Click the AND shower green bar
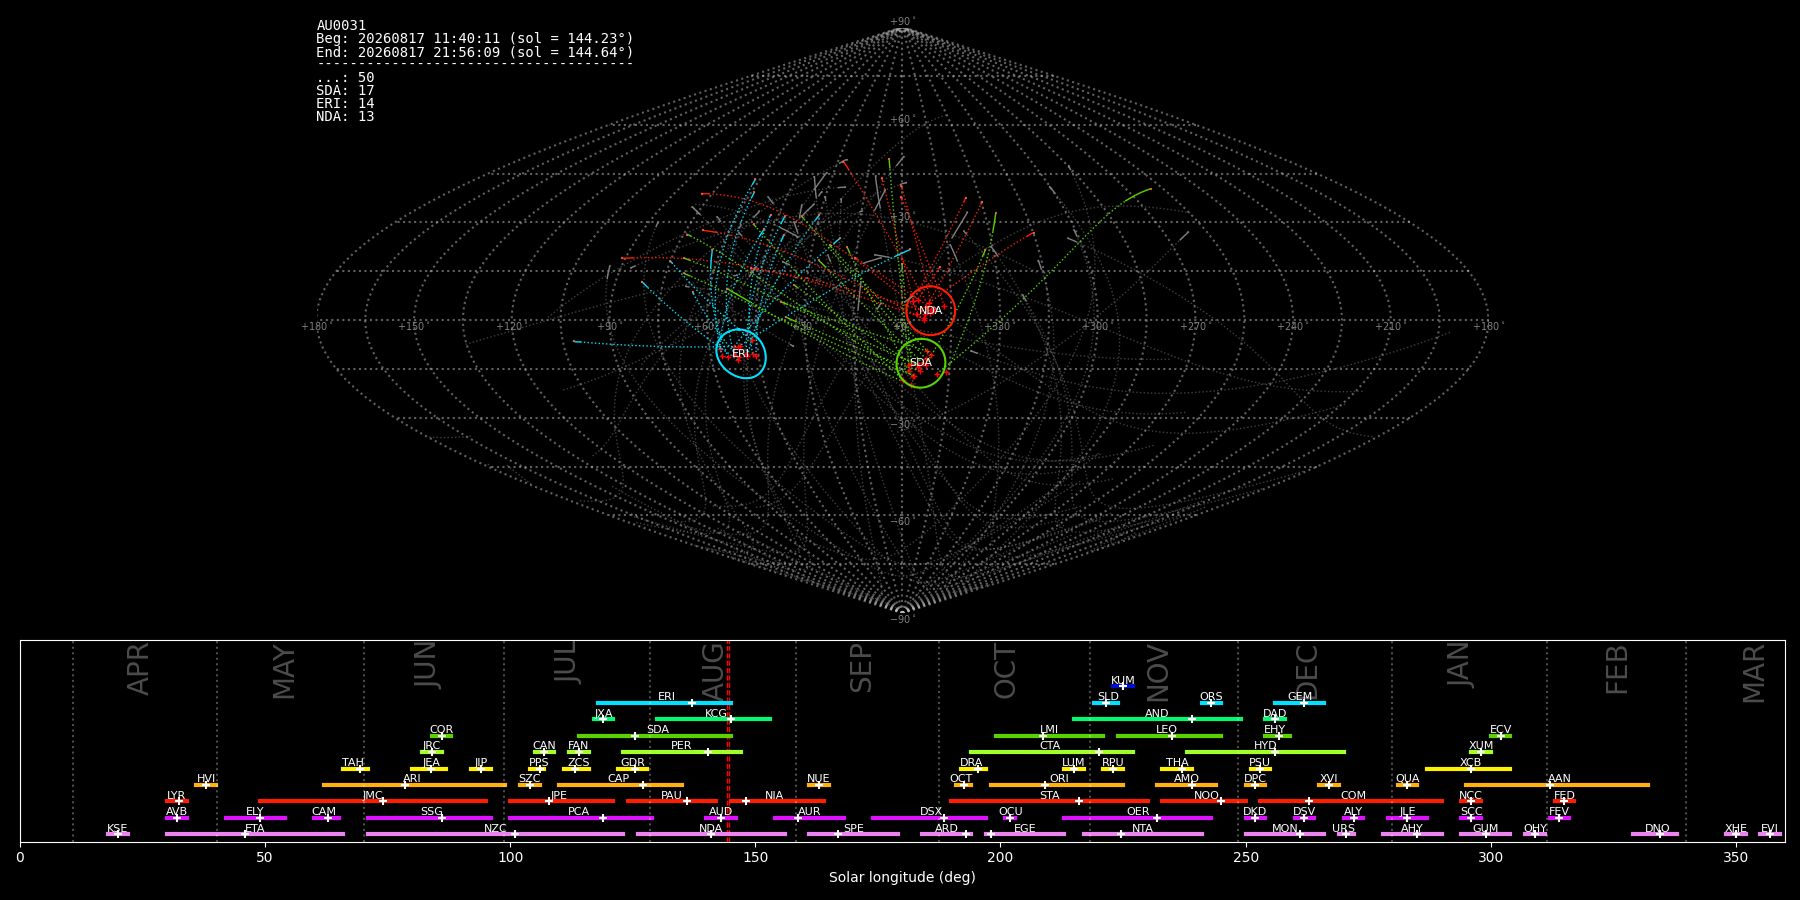The height and width of the screenshot is (900, 1800). click(x=1157, y=719)
